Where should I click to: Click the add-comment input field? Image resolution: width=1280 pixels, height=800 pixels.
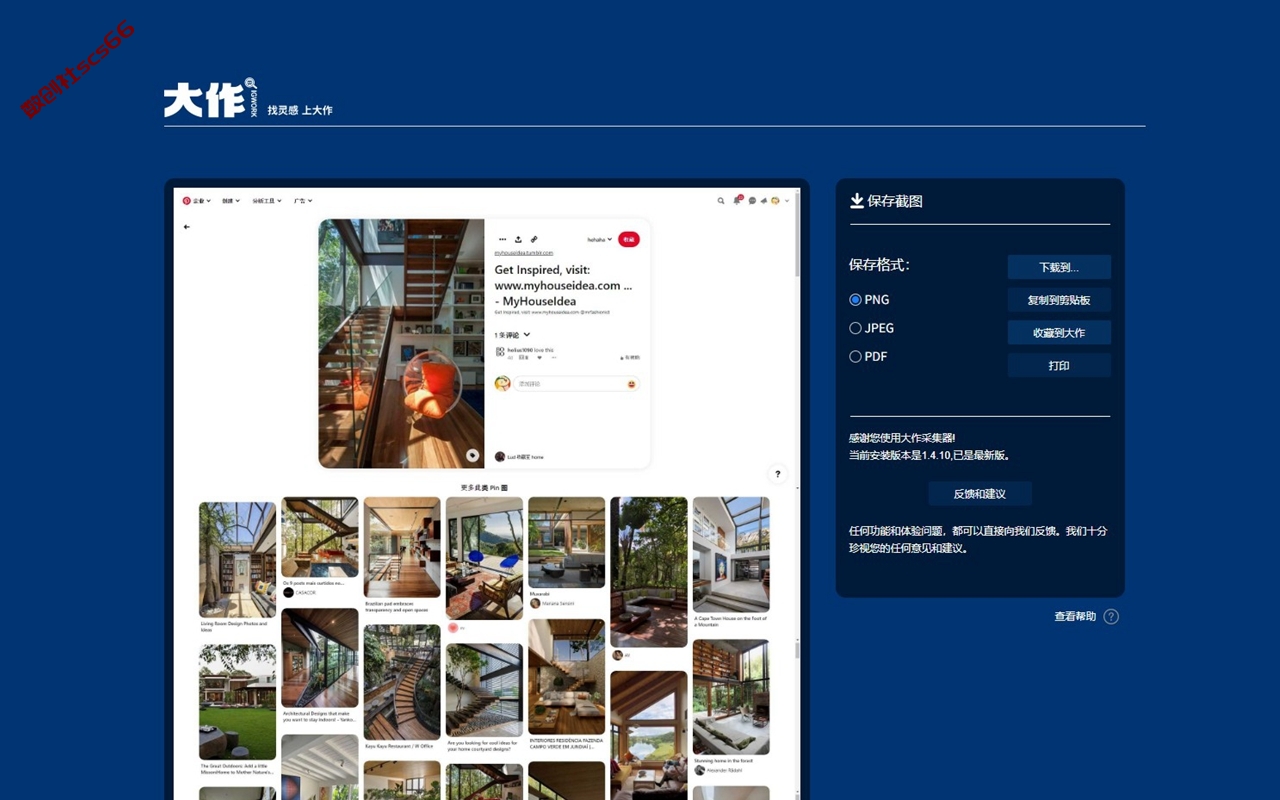pyautogui.click(x=578, y=384)
